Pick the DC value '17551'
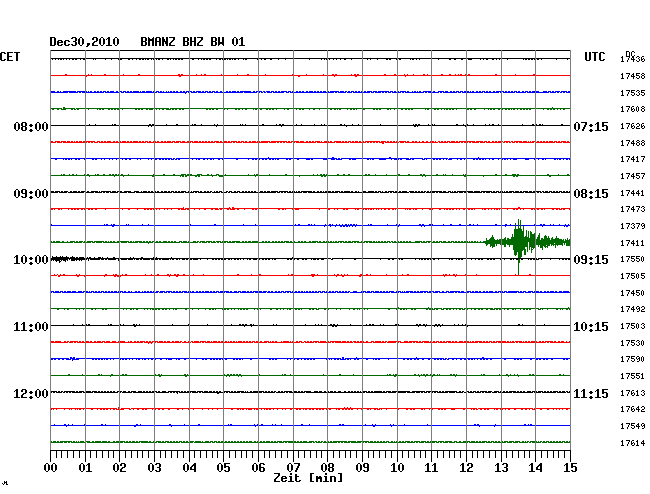 pos(633,376)
